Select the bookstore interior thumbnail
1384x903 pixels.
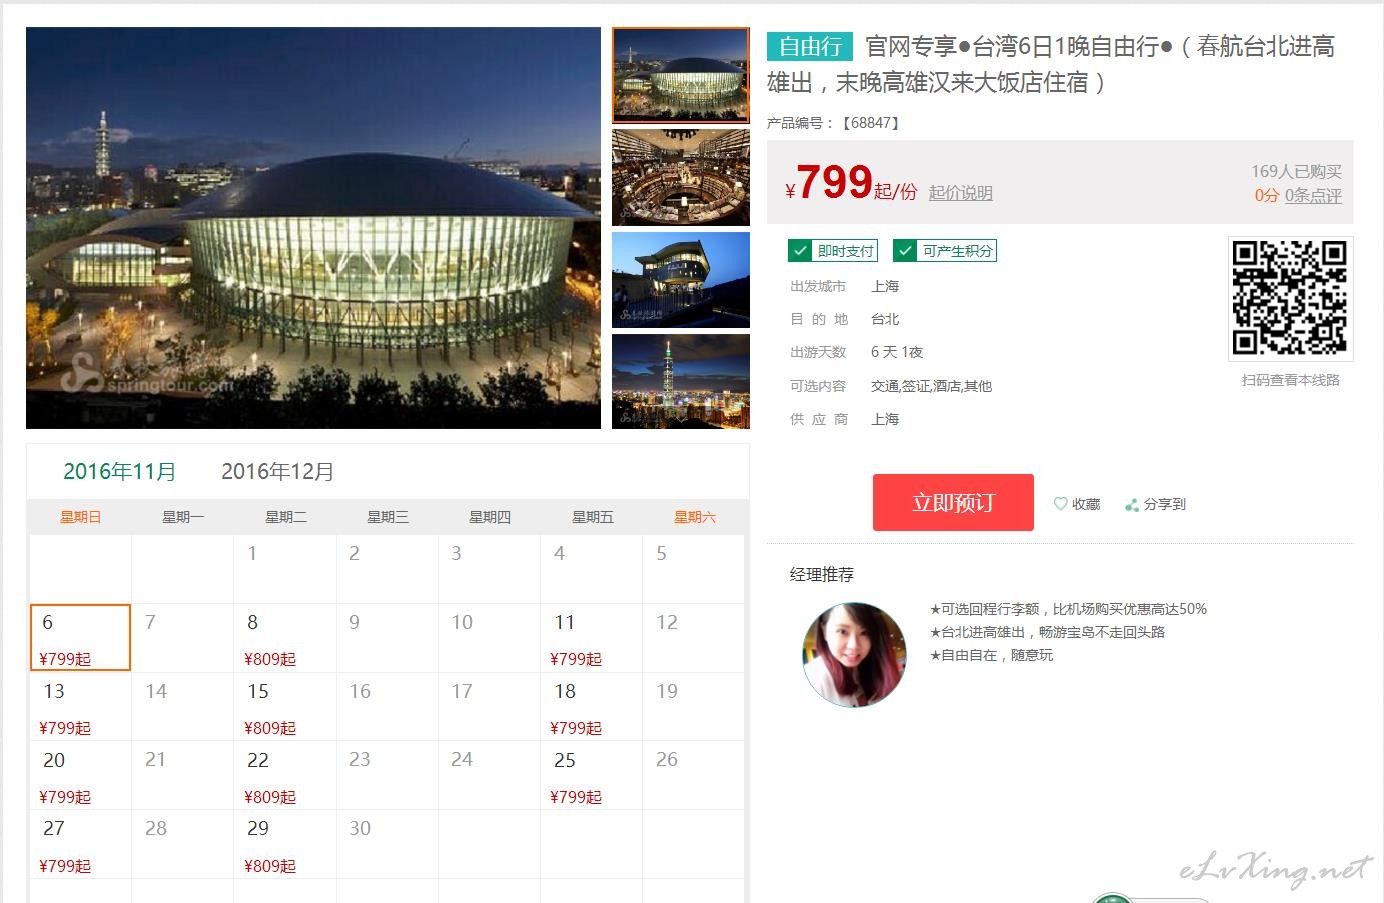[x=680, y=177]
